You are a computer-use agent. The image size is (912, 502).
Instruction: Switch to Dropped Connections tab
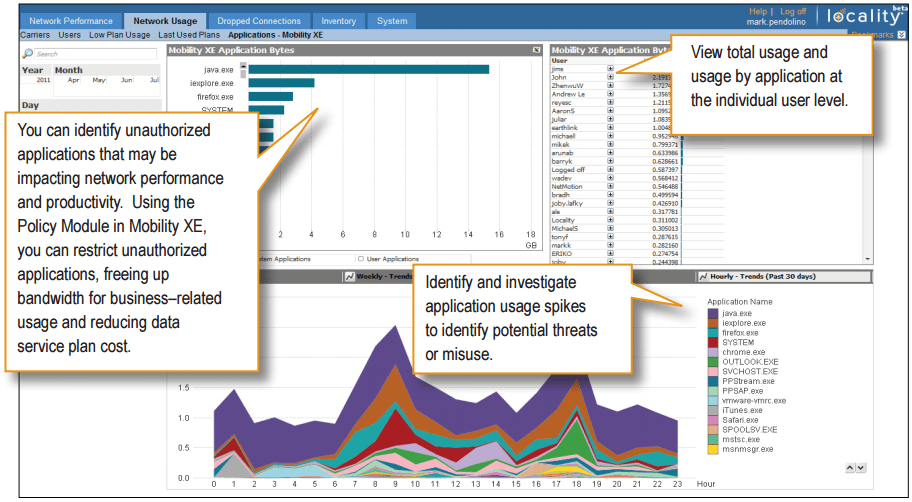[x=259, y=21]
